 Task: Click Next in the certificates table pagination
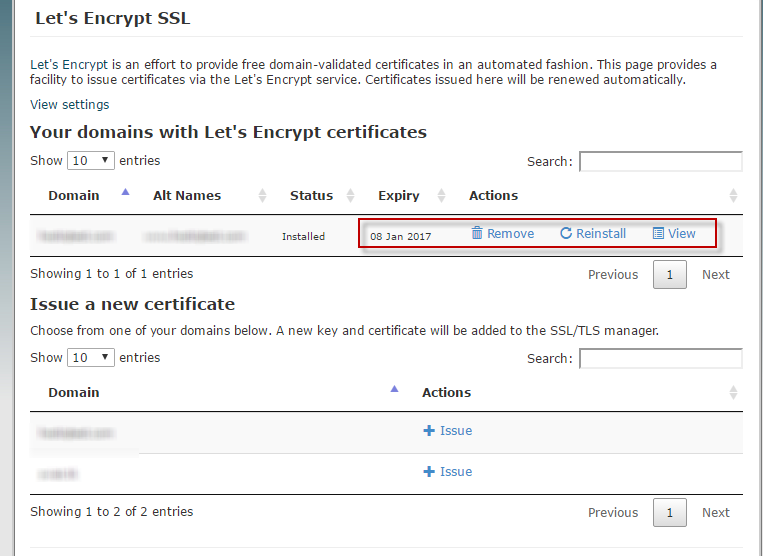pyautogui.click(x=715, y=274)
